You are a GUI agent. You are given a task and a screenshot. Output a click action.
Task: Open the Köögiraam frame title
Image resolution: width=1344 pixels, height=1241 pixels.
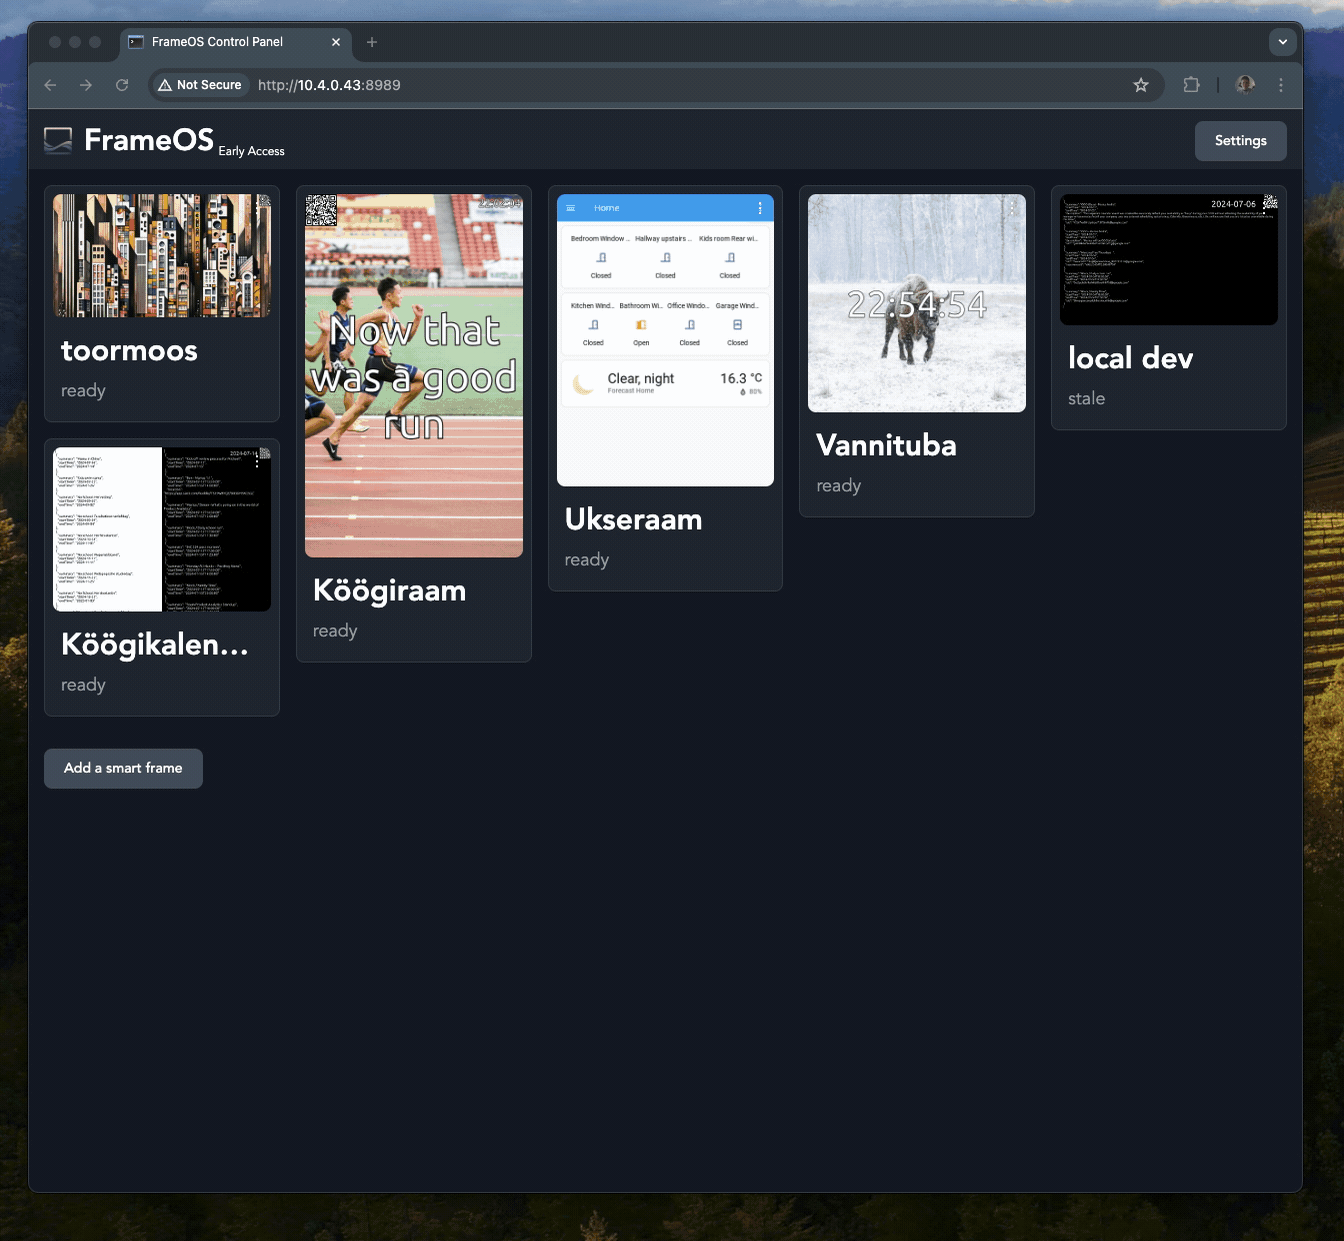click(389, 591)
